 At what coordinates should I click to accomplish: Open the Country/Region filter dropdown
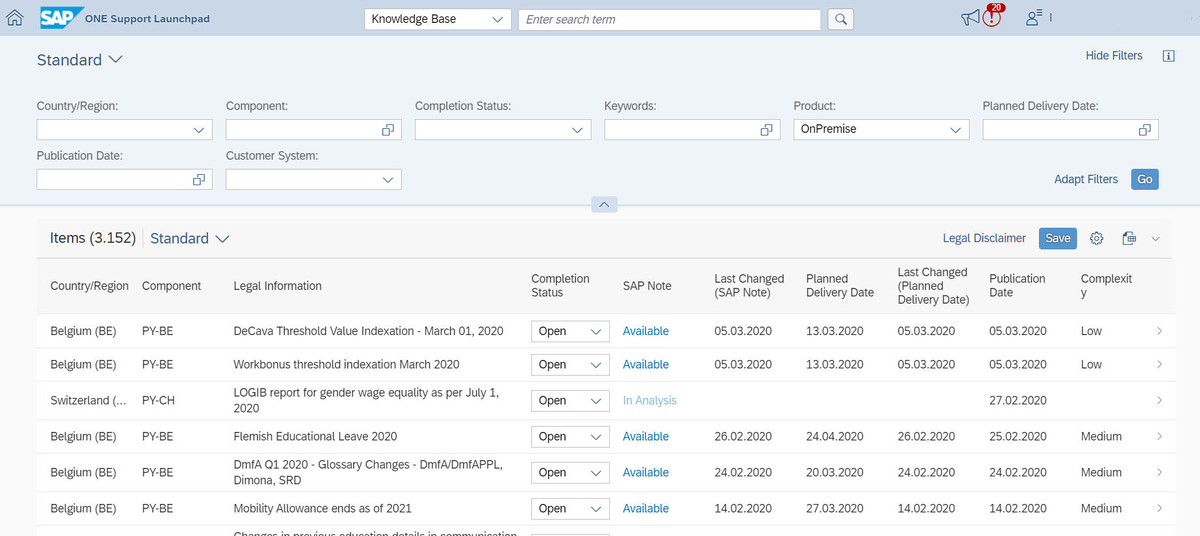pyautogui.click(x=199, y=130)
